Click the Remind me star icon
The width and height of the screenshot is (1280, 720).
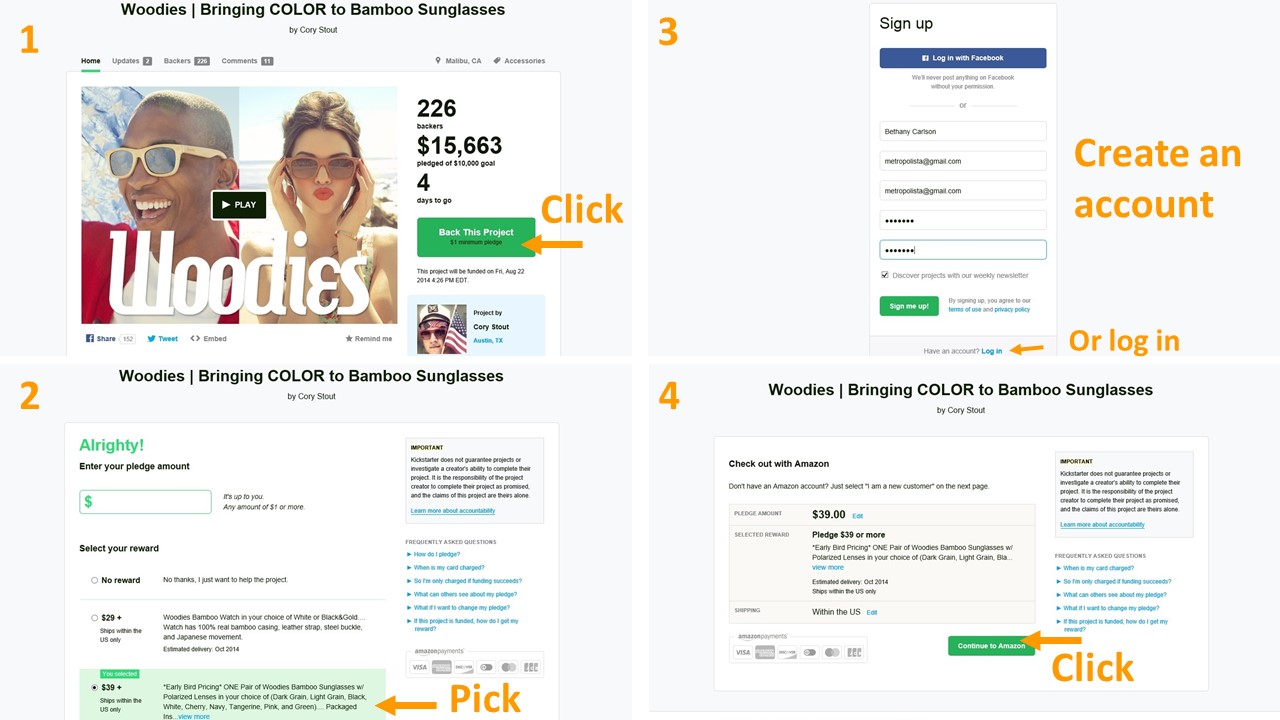pyautogui.click(x=349, y=339)
